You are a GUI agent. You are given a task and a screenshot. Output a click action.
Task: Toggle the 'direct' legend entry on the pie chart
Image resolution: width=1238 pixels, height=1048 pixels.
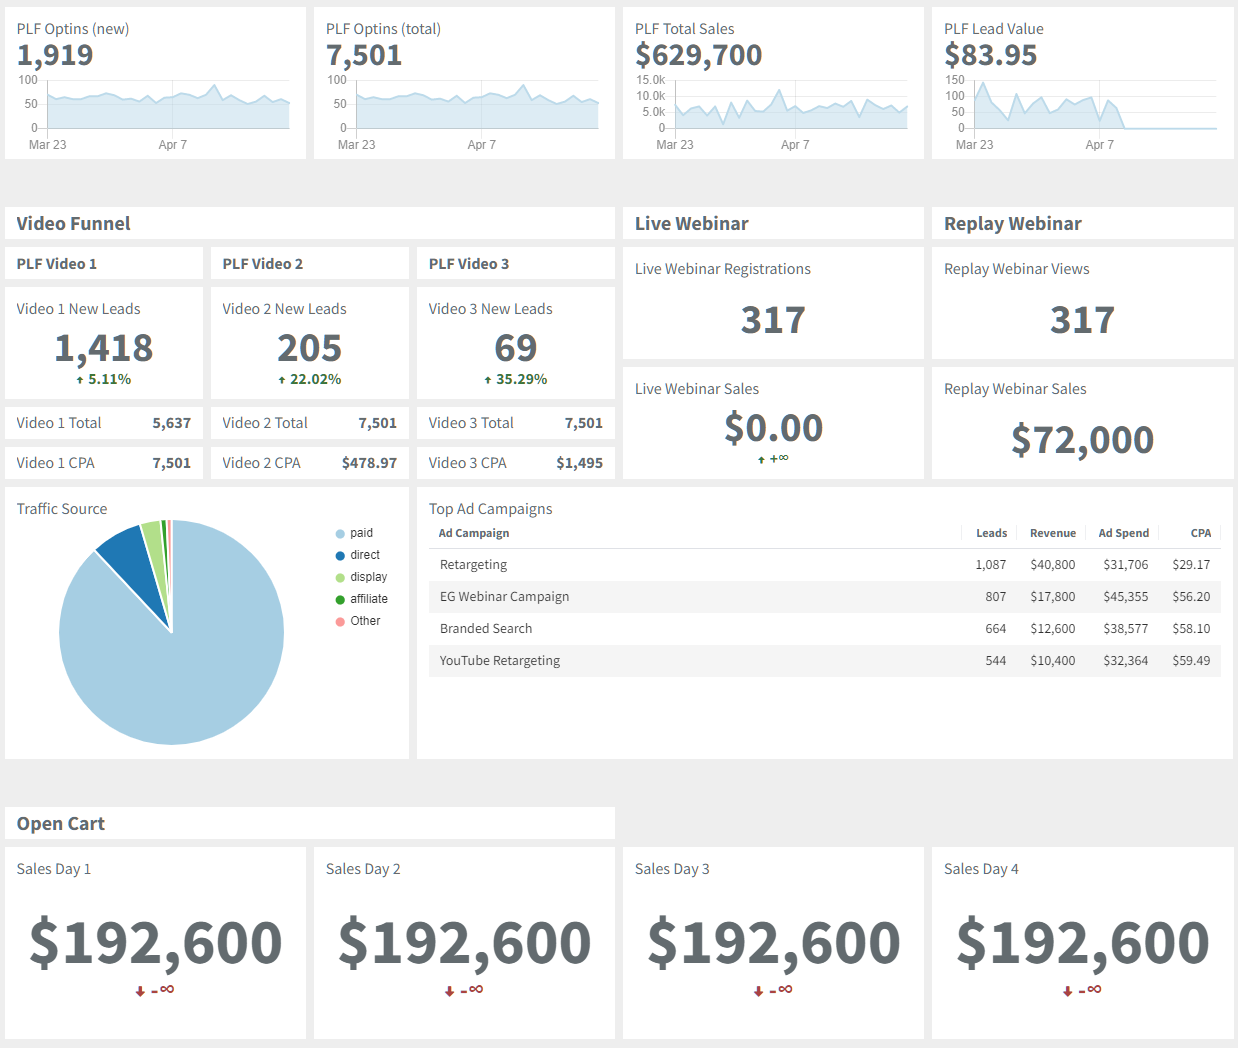pos(360,555)
